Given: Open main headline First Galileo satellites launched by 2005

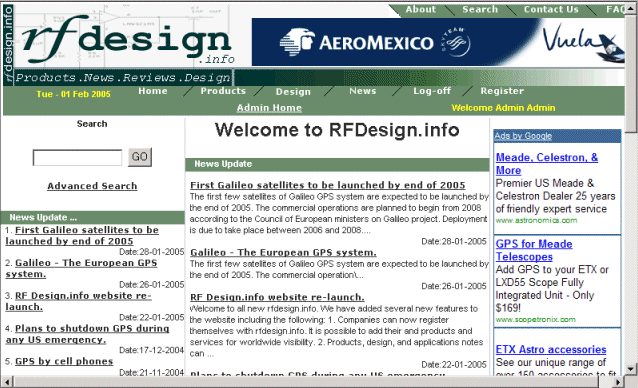Looking at the screenshot, I should tap(328, 185).
